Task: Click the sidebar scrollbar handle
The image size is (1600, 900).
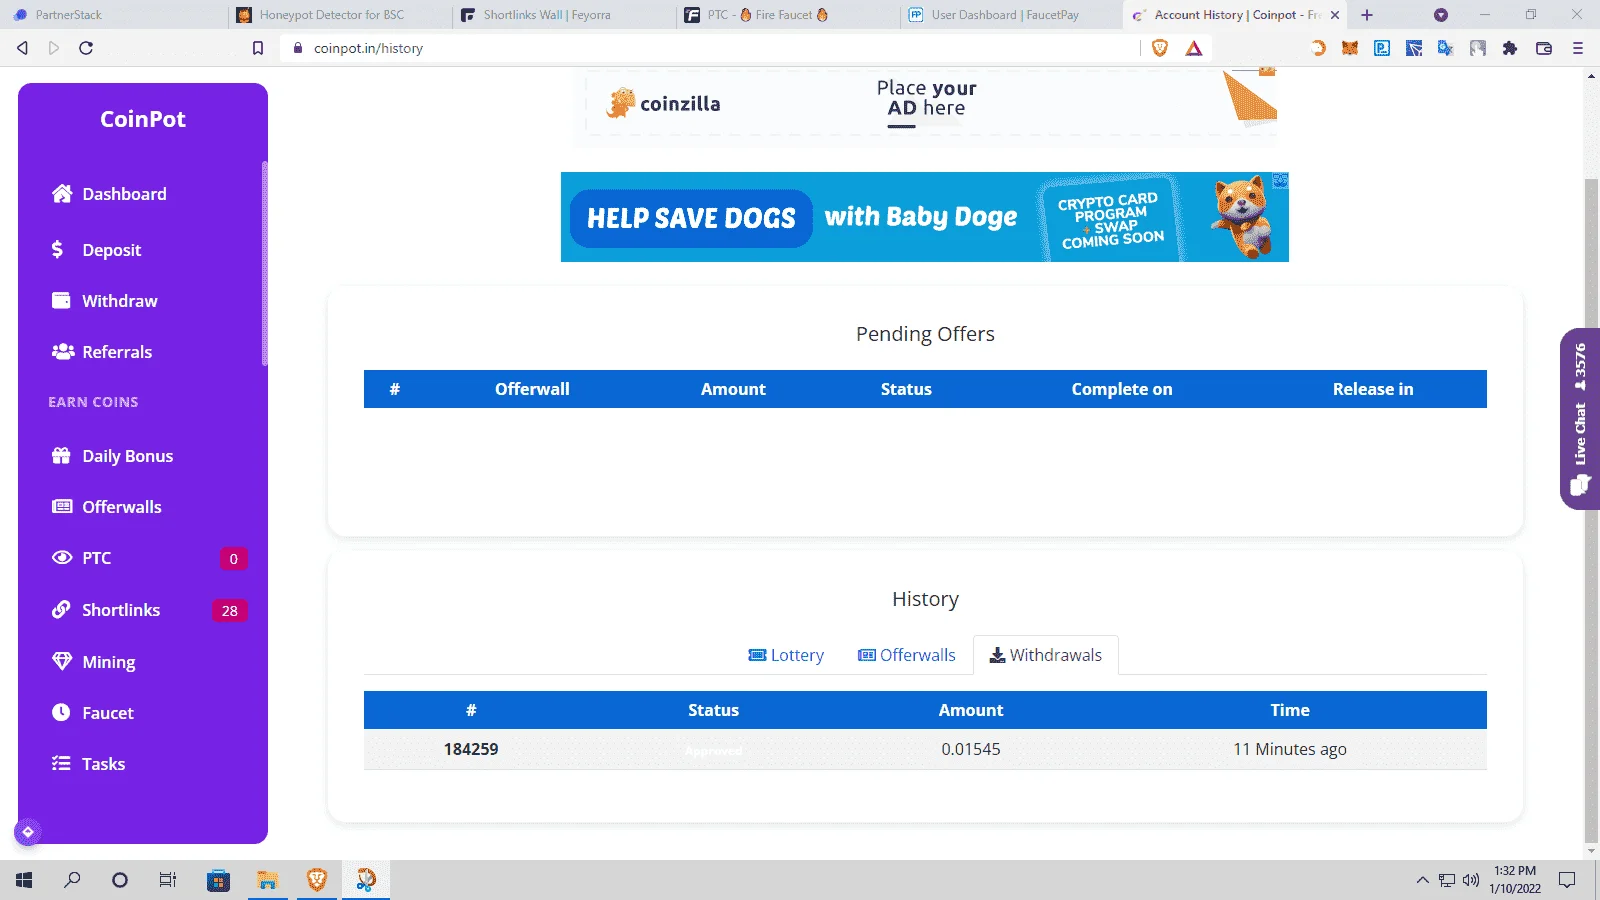Action: 265,263
